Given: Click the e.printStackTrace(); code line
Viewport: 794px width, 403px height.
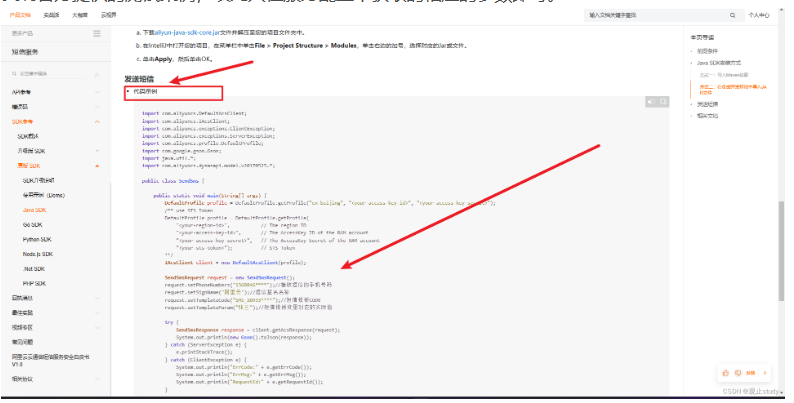Looking at the screenshot, I should [204, 352].
